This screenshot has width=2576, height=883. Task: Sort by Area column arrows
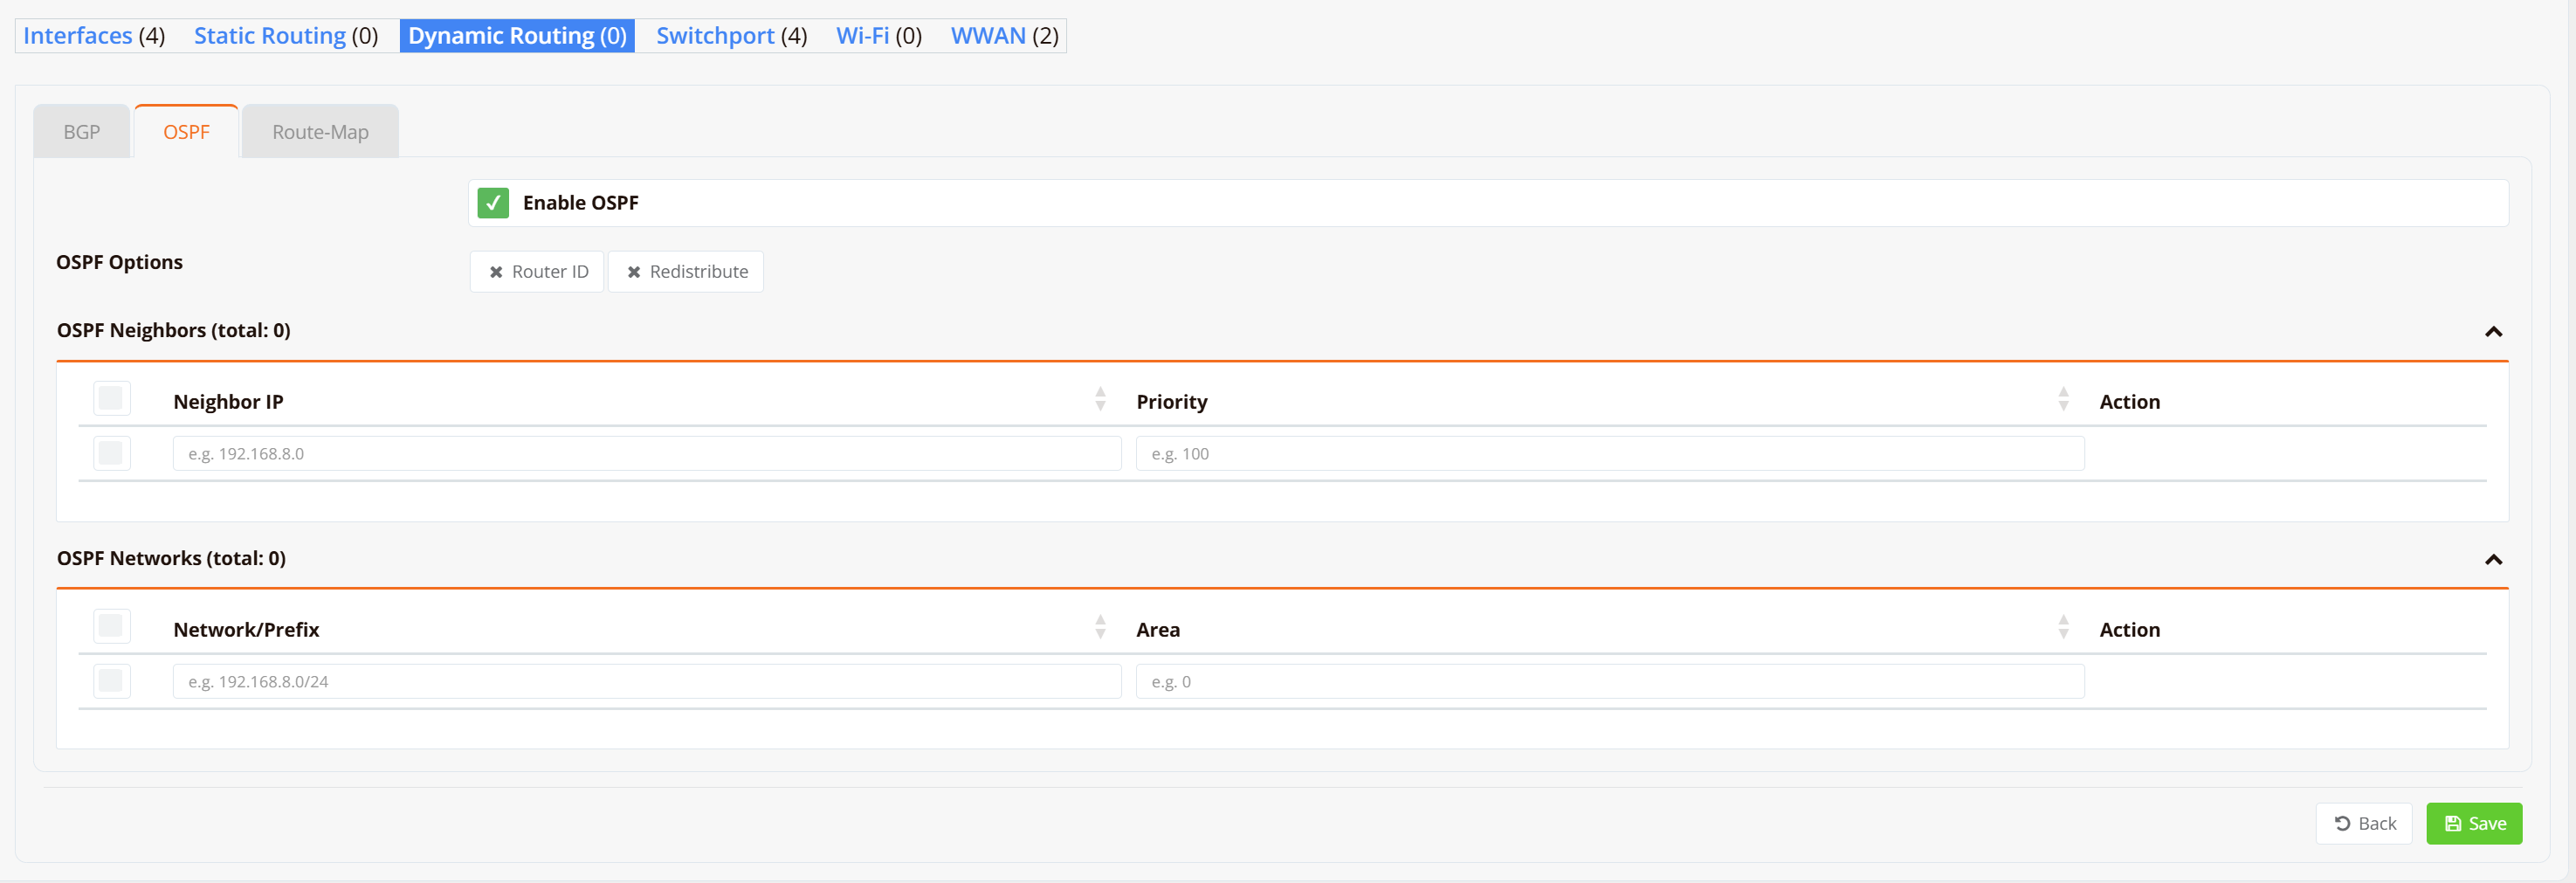pos(2063,628)
